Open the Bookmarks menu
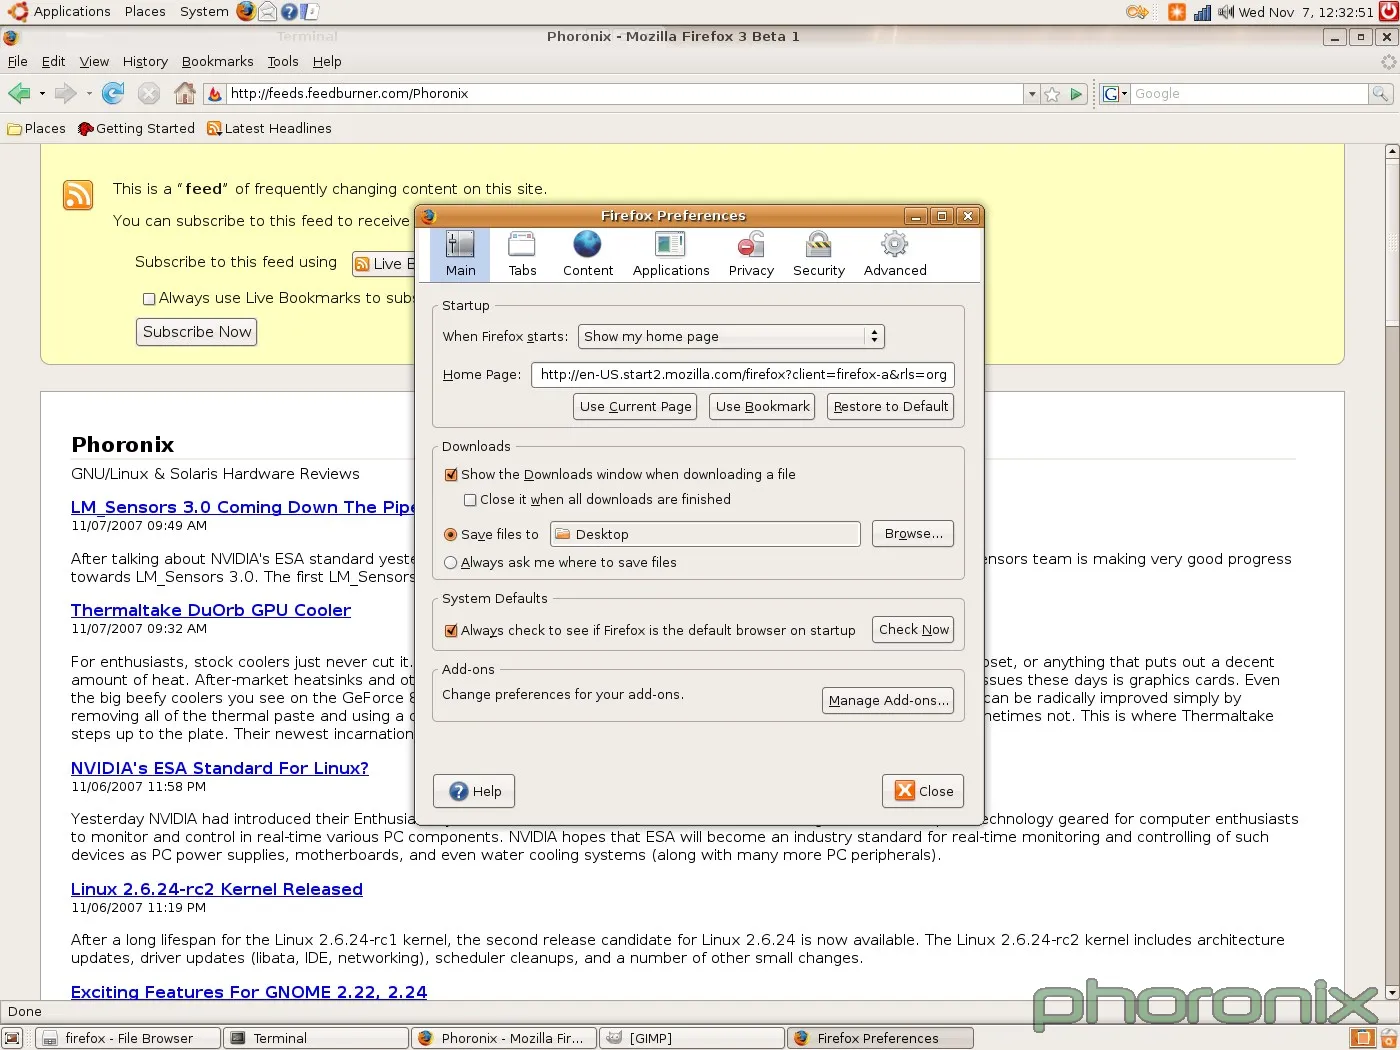 click(x=217, y=61)
